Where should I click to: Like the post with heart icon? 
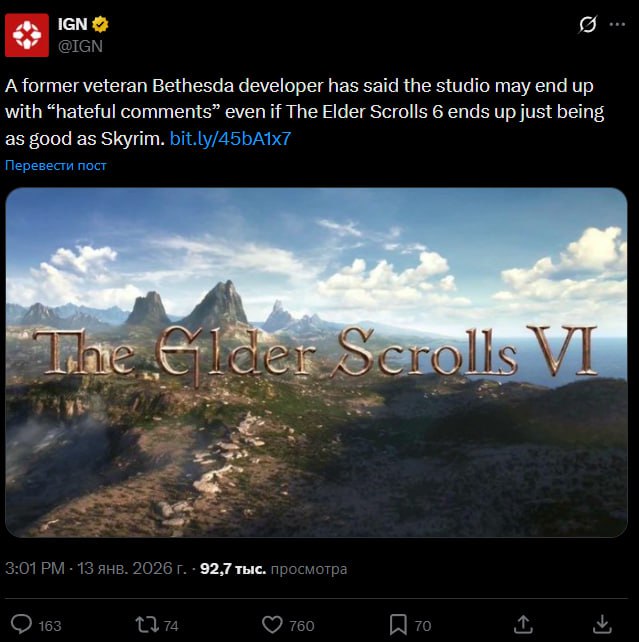[272, 625]
